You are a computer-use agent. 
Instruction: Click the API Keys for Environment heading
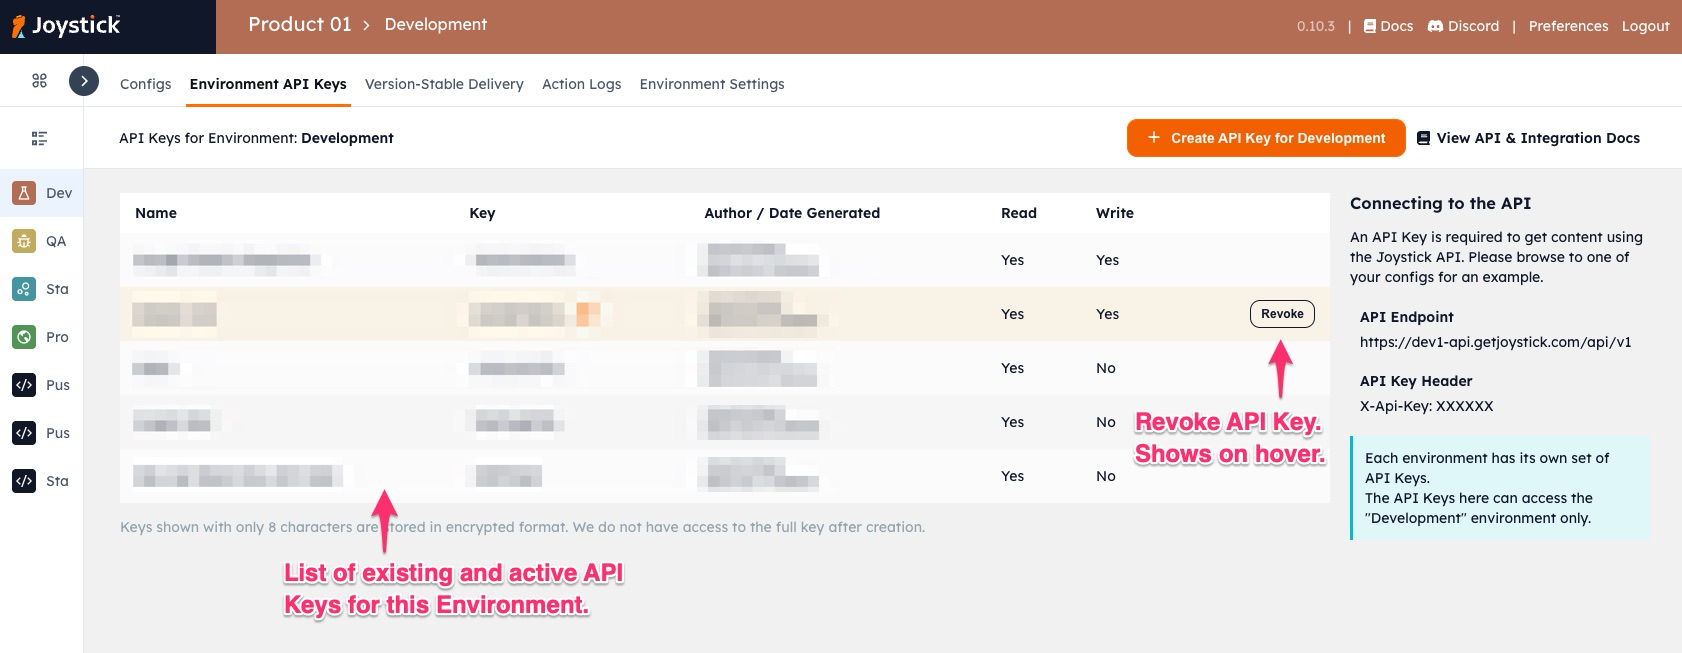pyautogui.click(x=256, y=138)
